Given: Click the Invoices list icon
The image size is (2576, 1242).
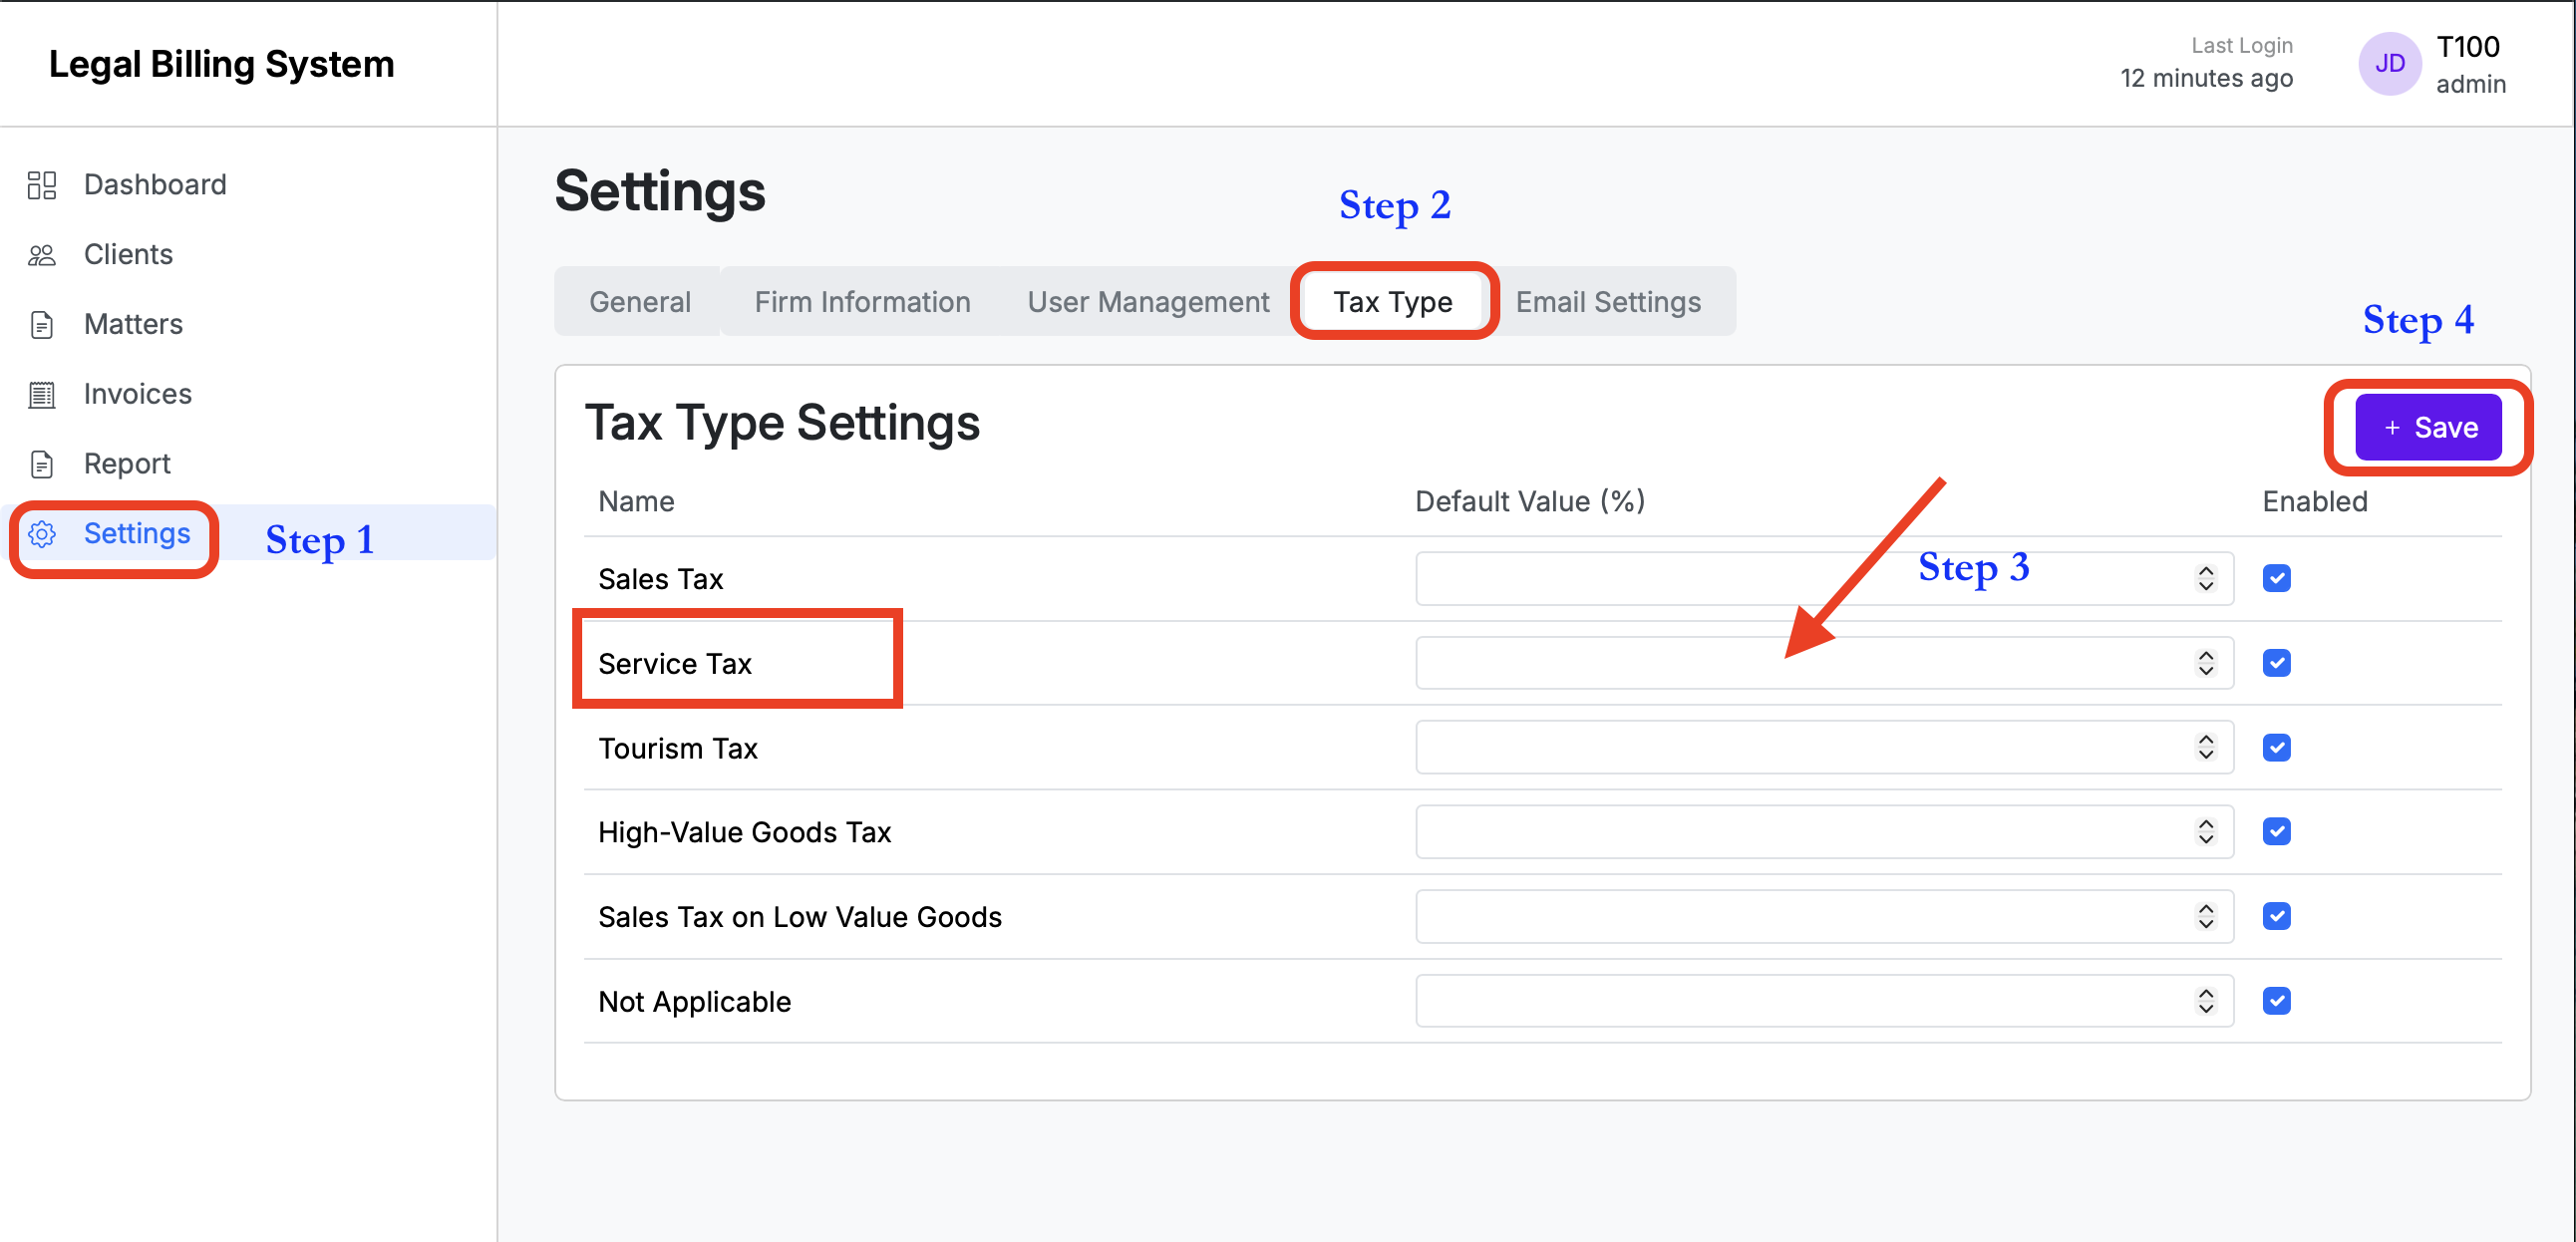Looking at the screenshot, I should (x=41, y=395).
